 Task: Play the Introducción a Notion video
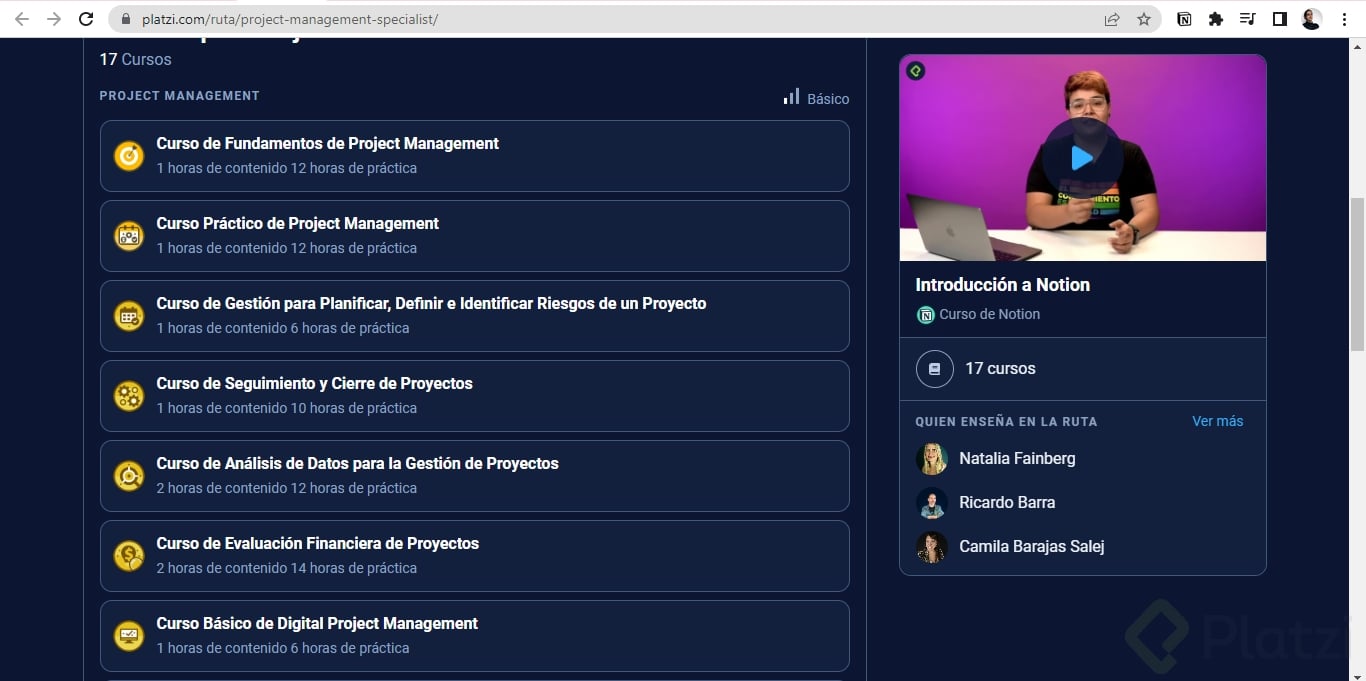(1083, 157)
